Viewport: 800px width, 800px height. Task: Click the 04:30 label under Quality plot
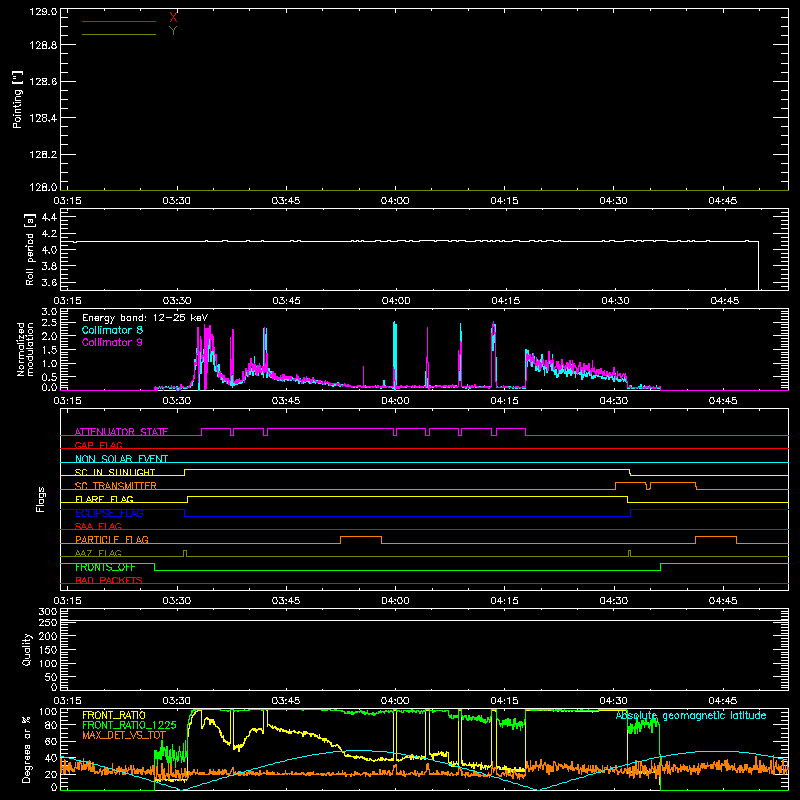(614, 701)
